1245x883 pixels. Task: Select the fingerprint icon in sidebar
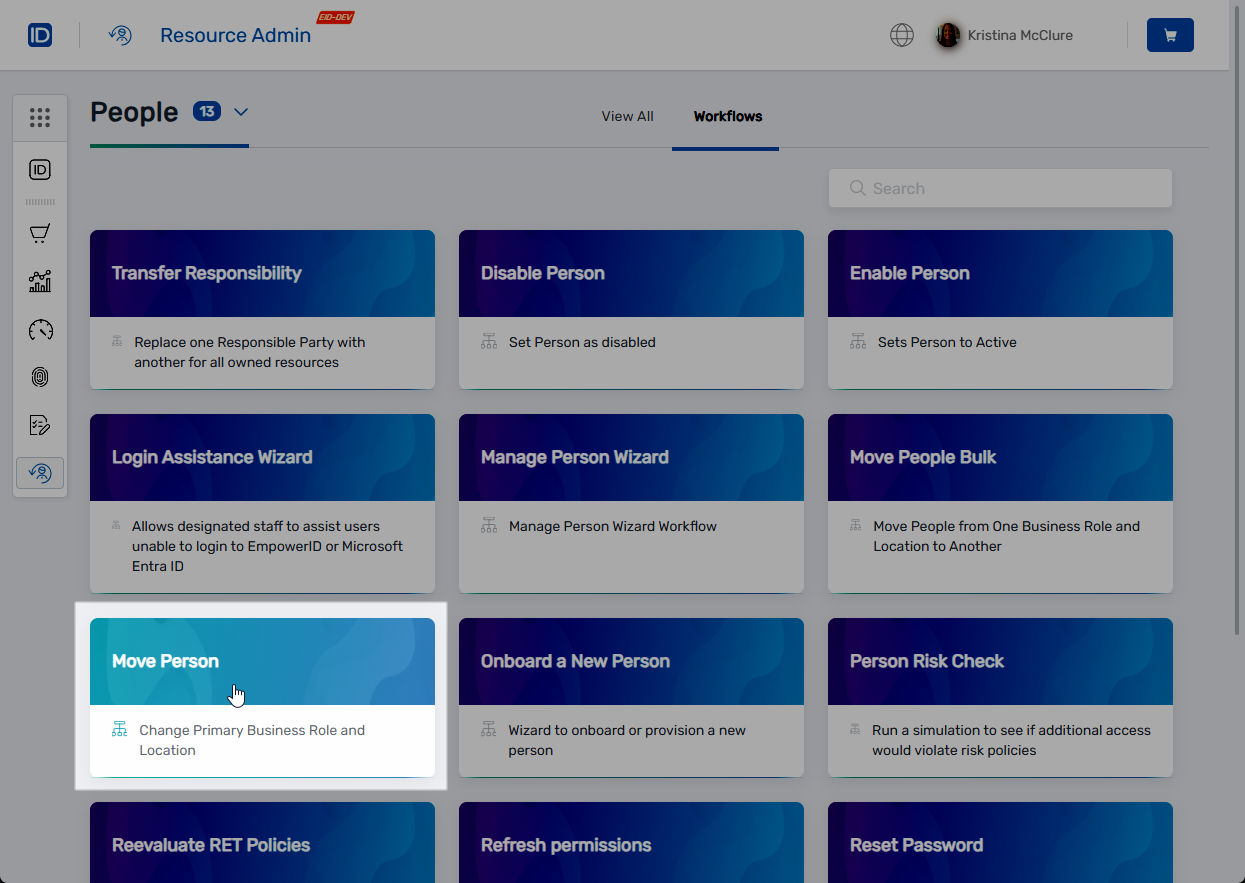pyautogui.click(x=40, y=377)
